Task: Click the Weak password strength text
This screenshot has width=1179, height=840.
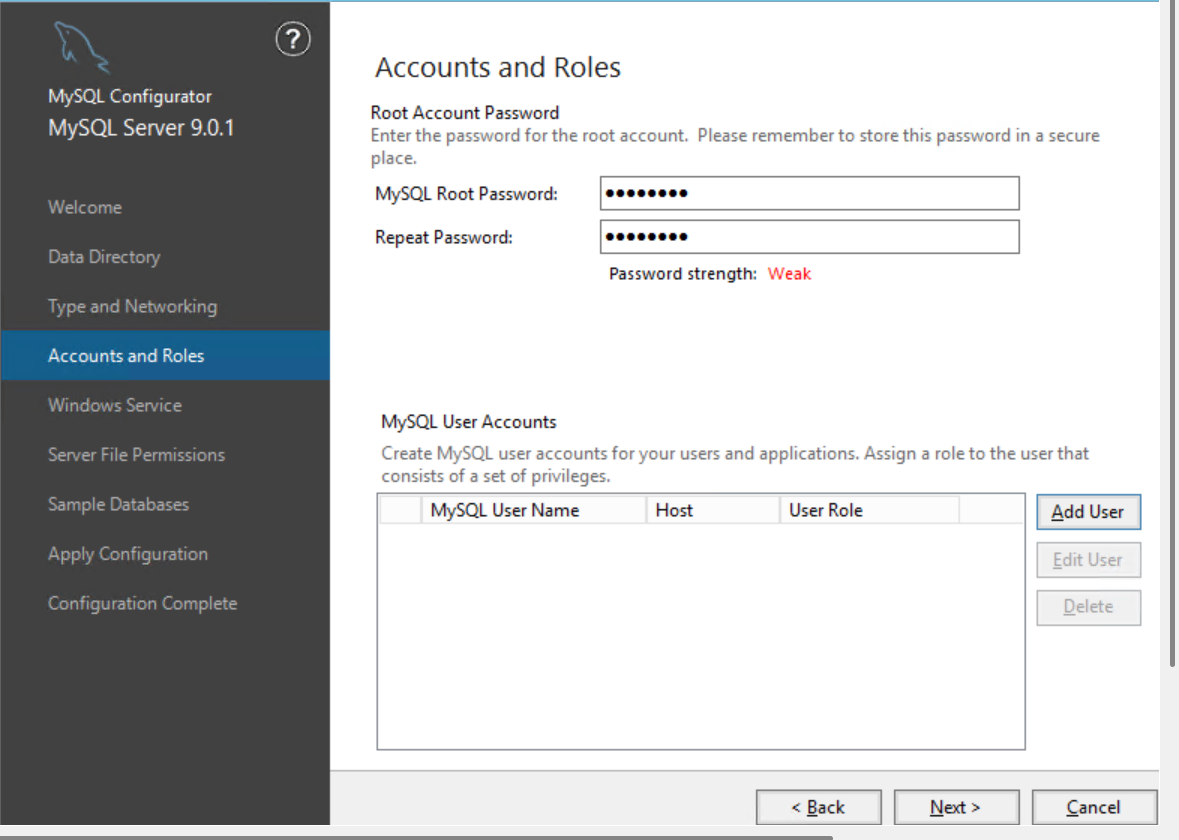Action: point(789,274)
